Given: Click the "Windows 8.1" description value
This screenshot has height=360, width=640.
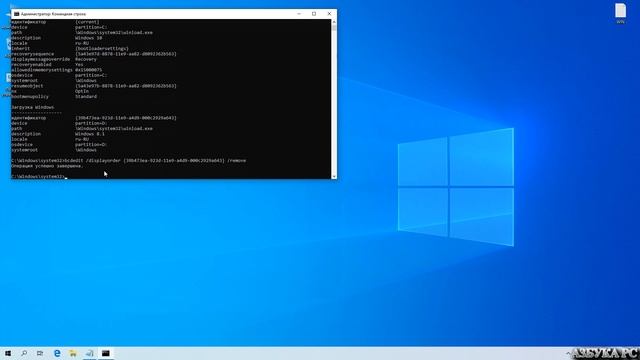Looking at the screenshot, I should [90, 134].
